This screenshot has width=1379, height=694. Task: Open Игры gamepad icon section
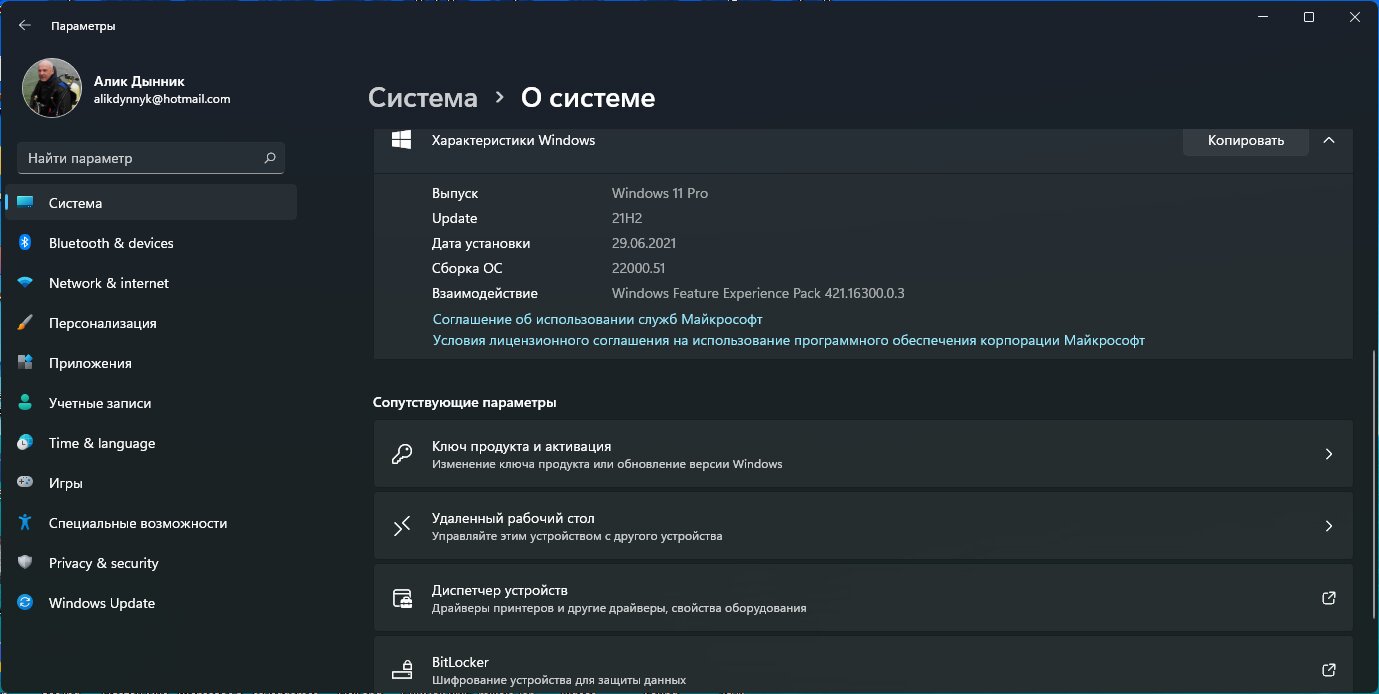(x=26, y=483)
